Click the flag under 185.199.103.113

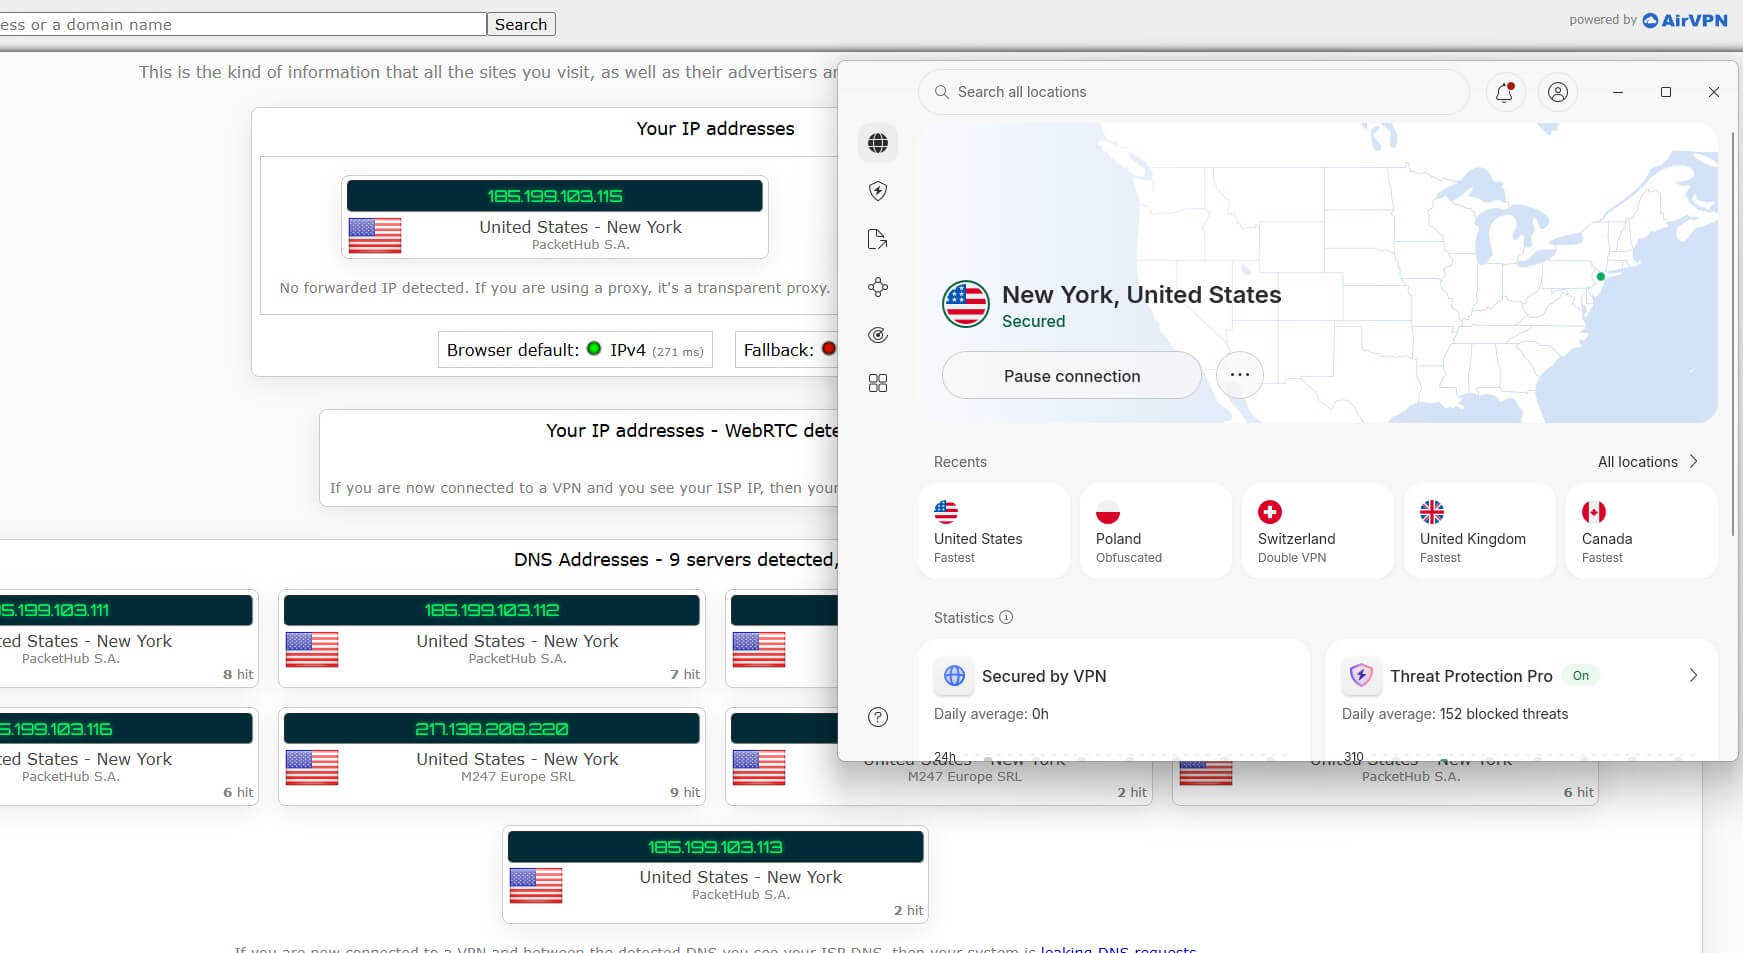(536, 886)
